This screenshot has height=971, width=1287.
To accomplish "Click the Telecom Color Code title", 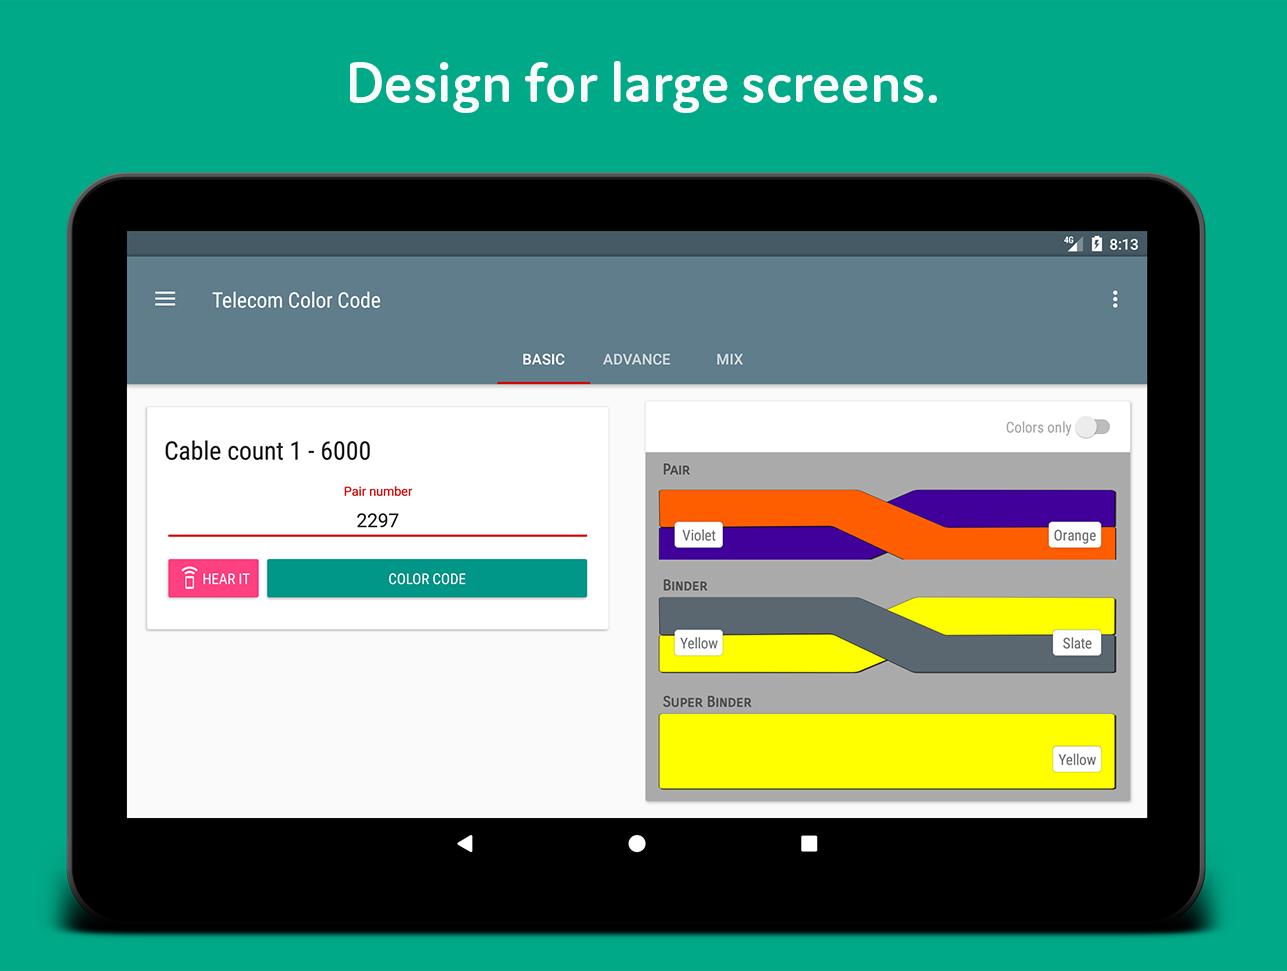I will [296, 300].
